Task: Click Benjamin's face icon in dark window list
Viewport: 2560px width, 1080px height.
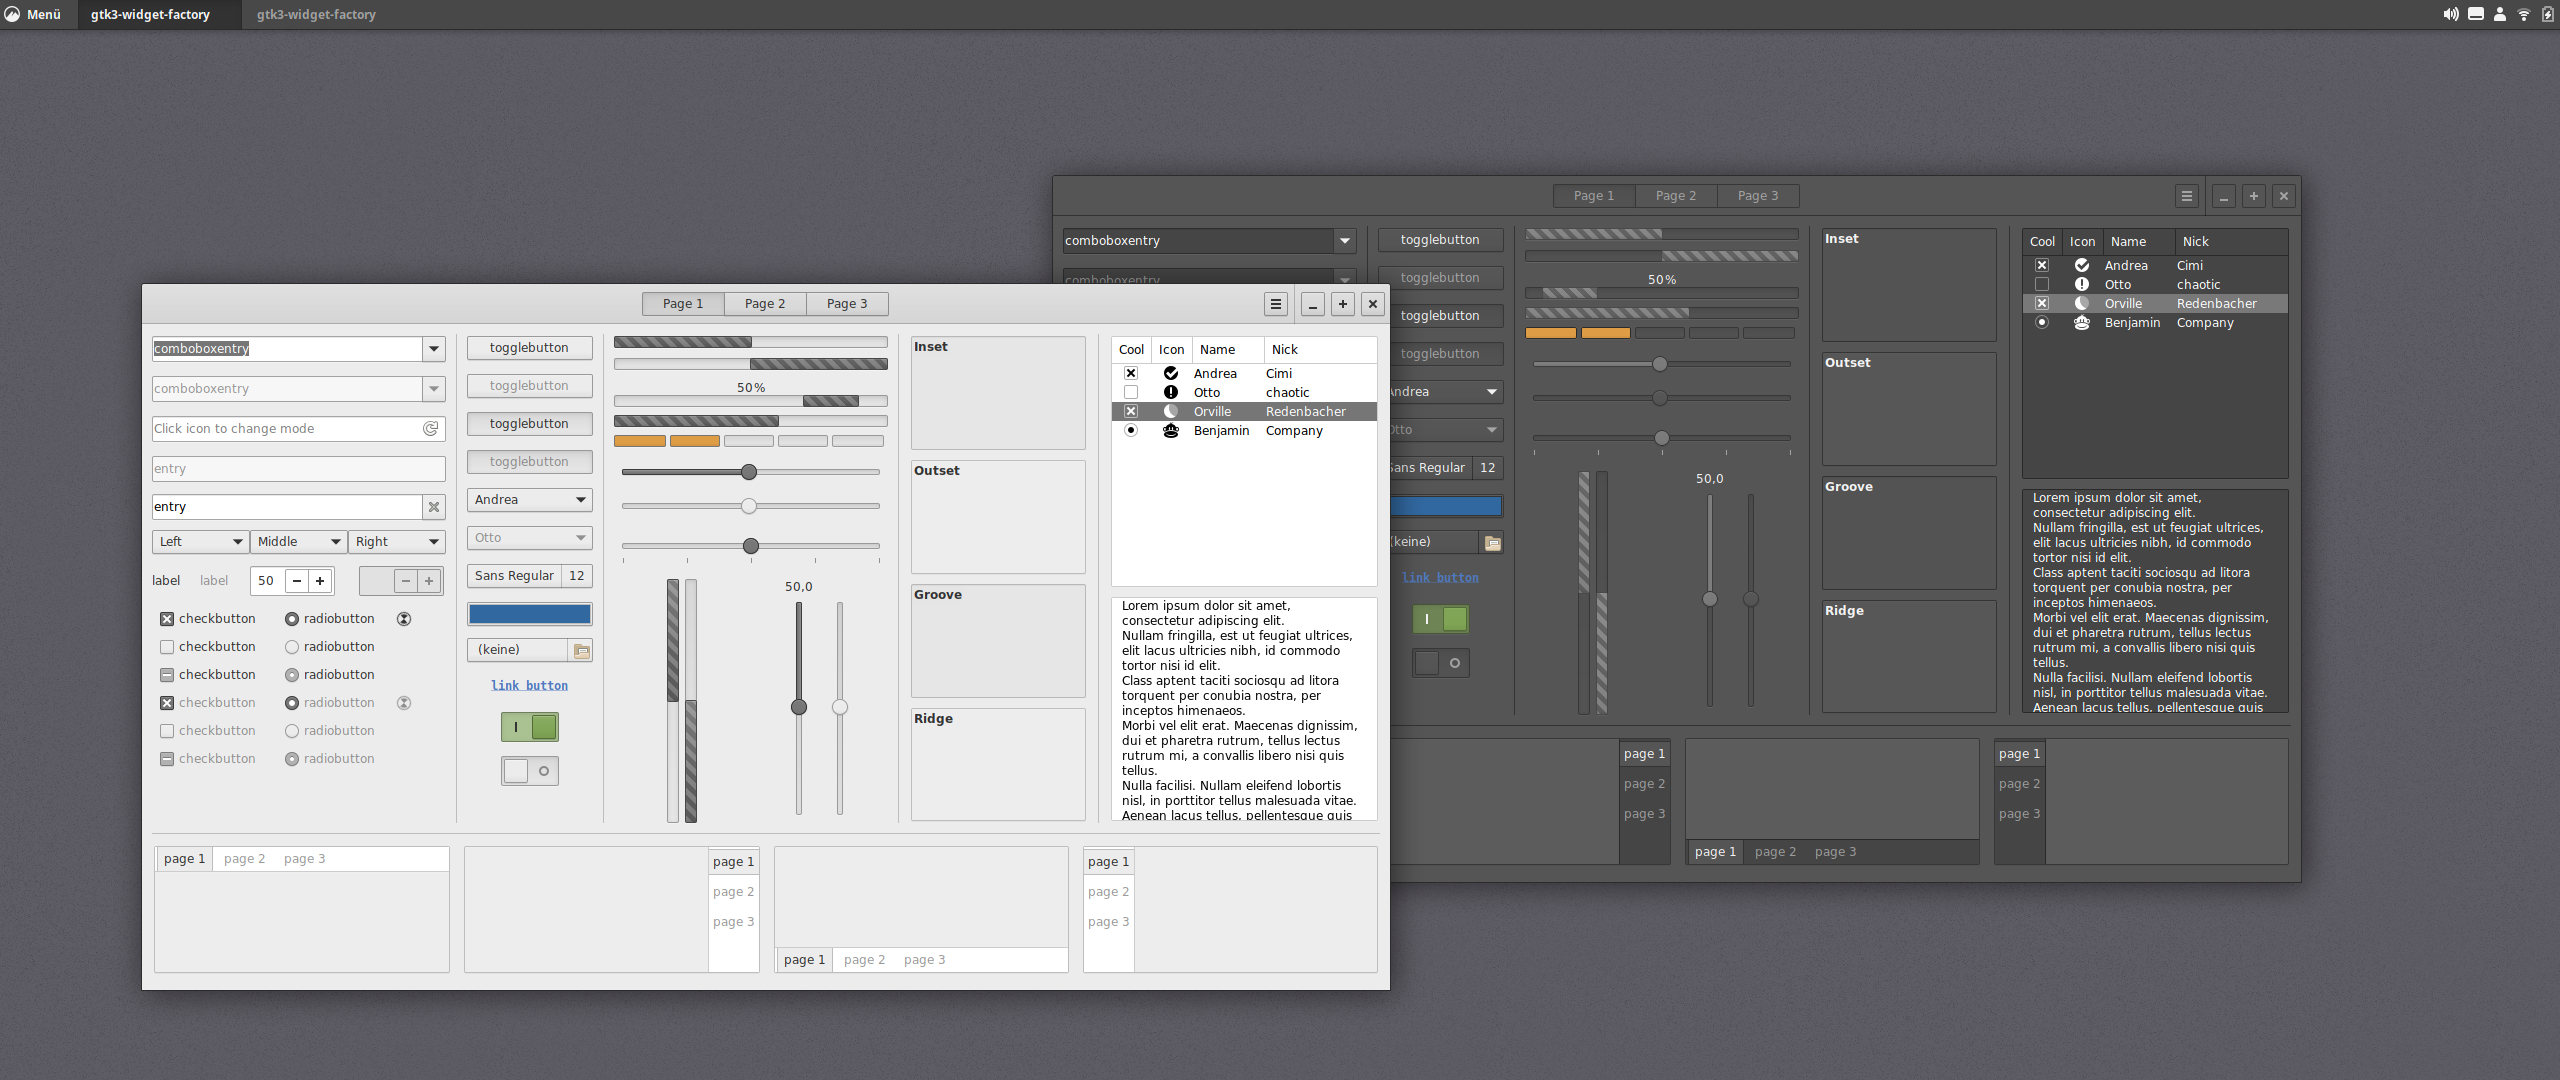Action: [2082, 322]
